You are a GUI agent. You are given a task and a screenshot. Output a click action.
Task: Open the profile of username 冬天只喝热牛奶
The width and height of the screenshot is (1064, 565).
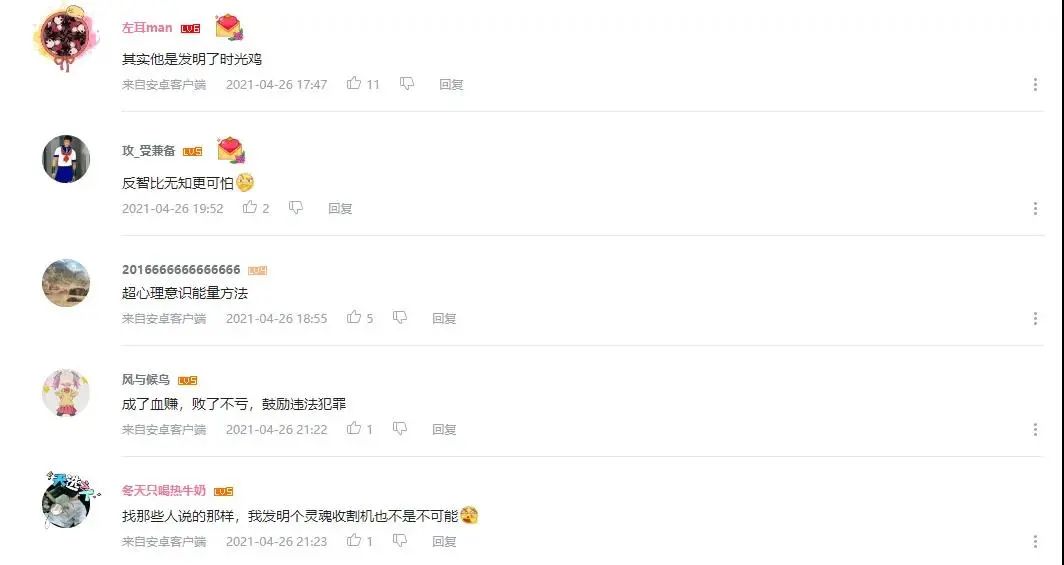tap(164, 490)
